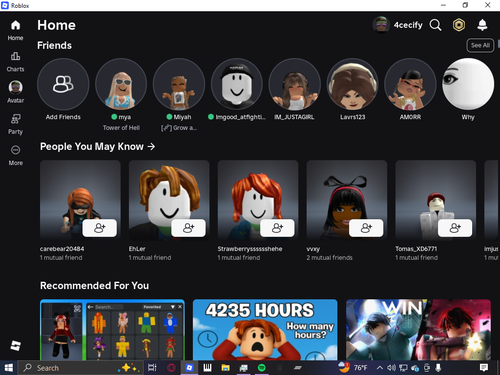
Task: Click the 76°F weather widget
Action: pos(353,368)
